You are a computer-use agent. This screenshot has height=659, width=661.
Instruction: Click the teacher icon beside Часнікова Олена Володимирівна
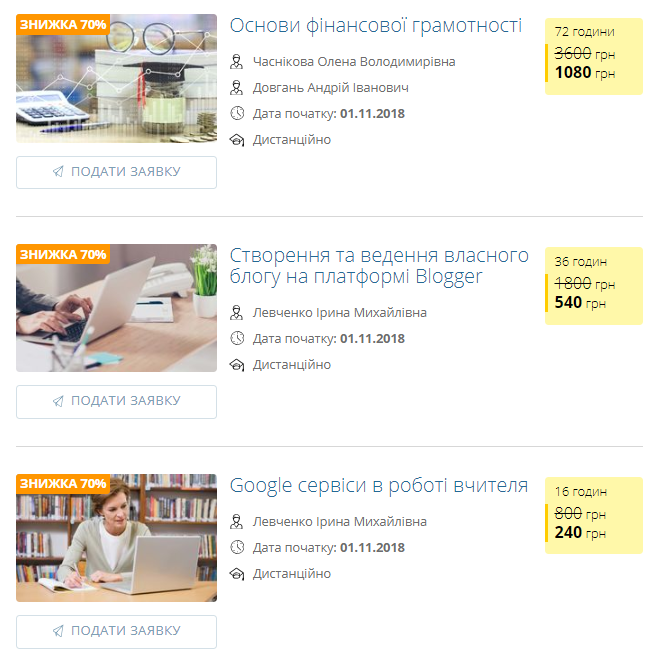point(236,62)
